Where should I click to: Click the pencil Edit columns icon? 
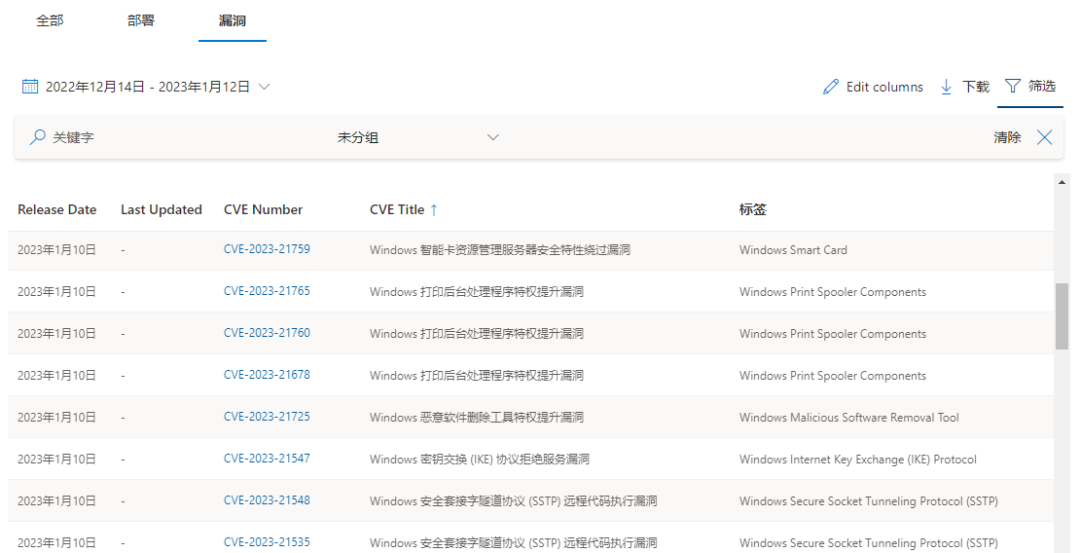(x=831, y=87)
